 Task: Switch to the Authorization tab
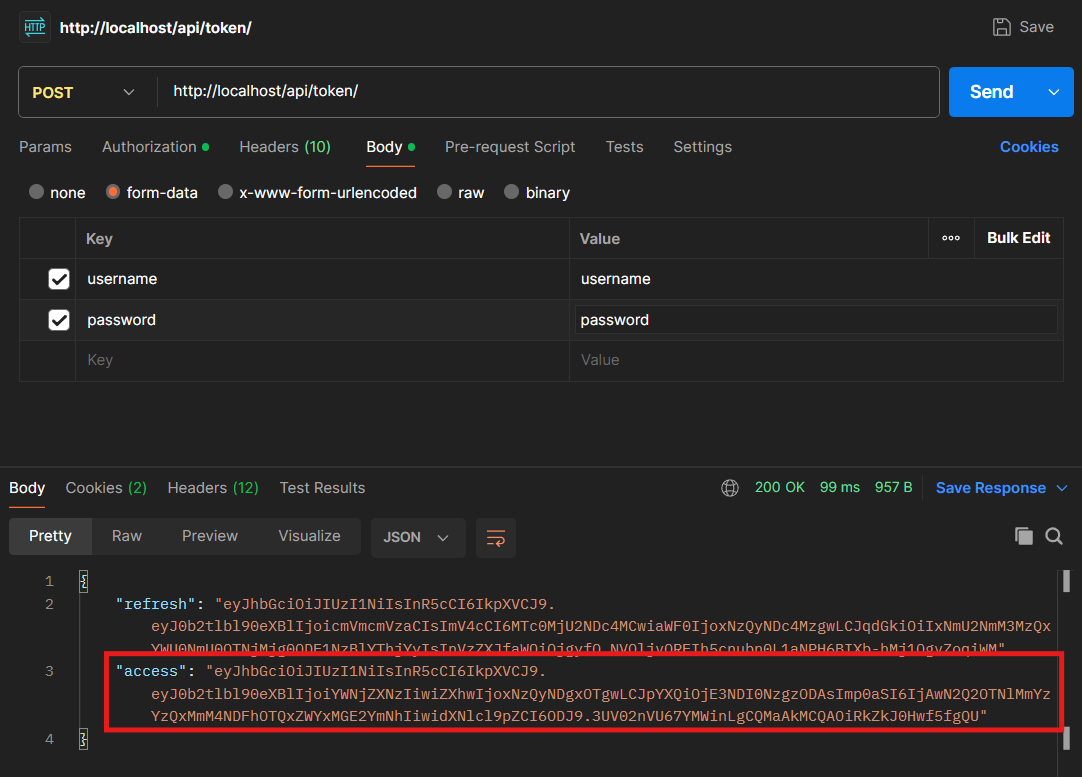[149, 147]
